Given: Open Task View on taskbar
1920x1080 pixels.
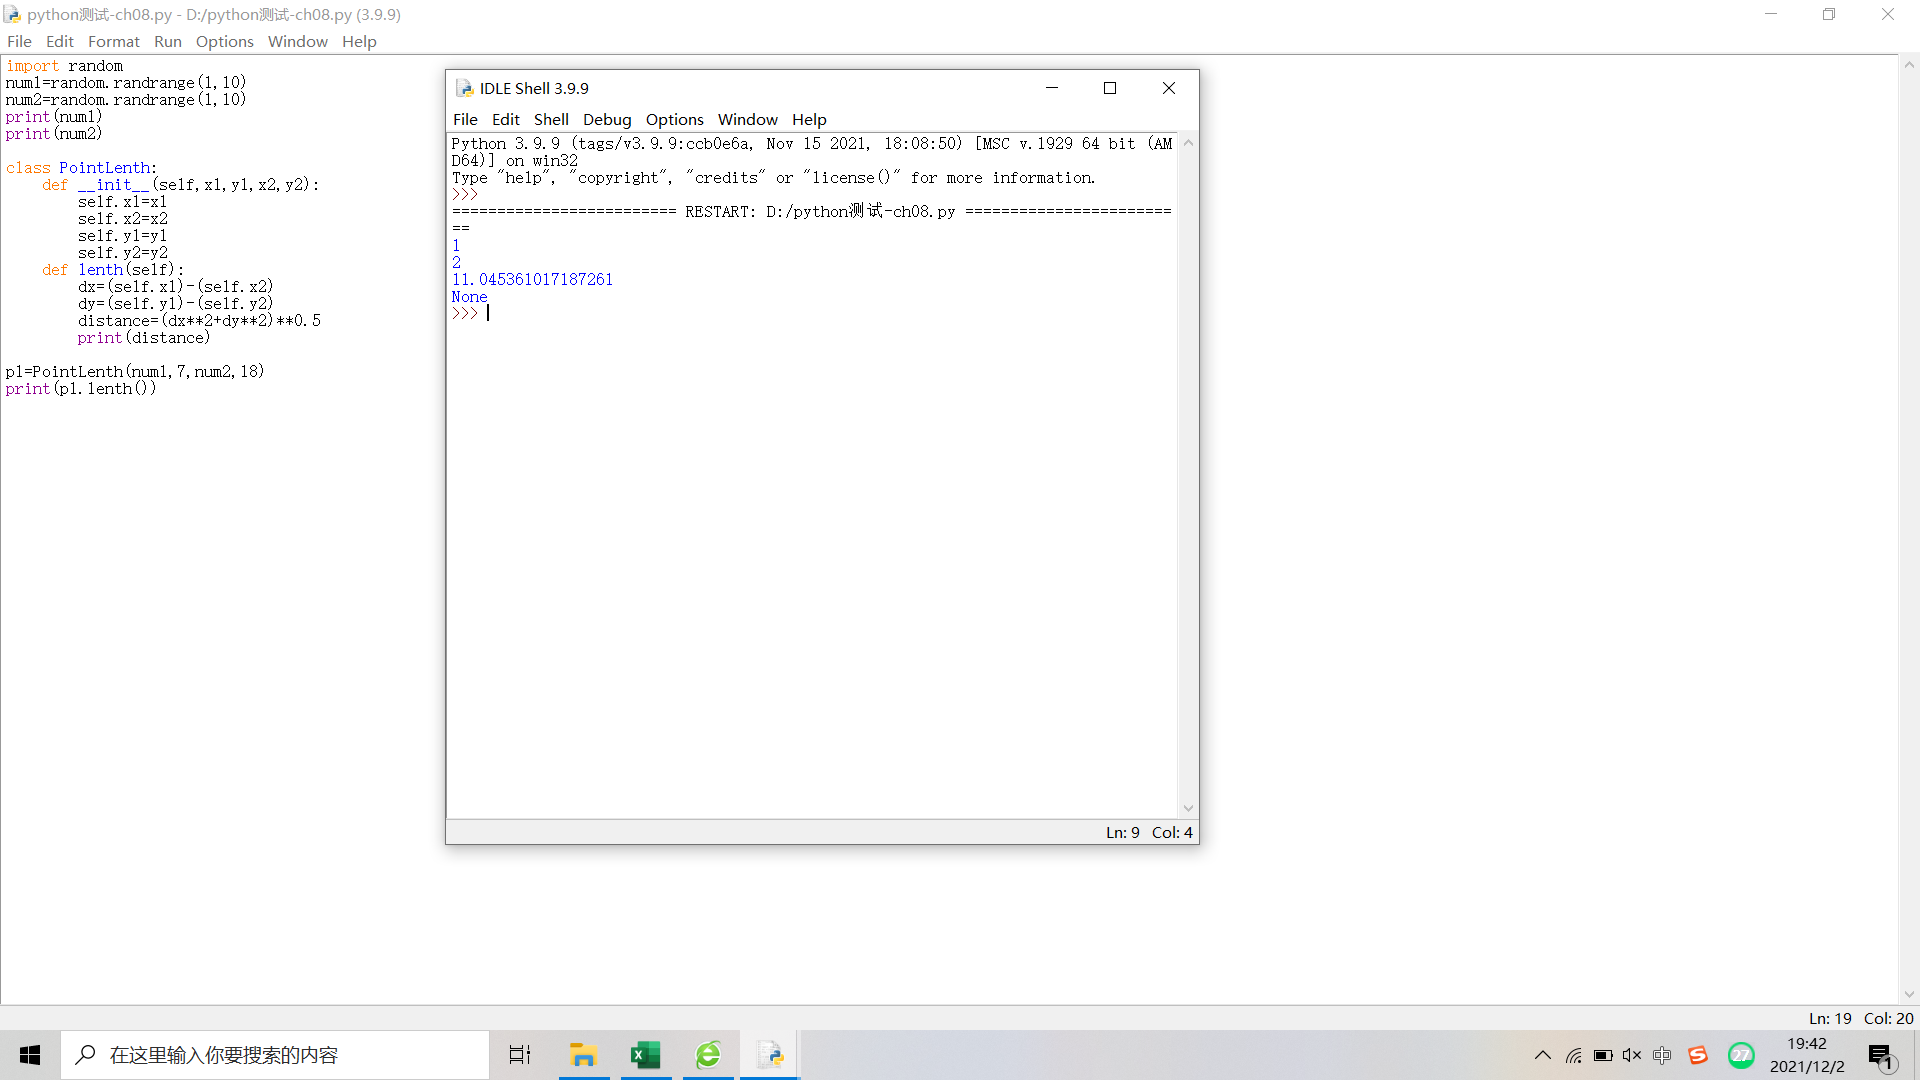Looking at the screenshot, I should [x=520, y=1055].
